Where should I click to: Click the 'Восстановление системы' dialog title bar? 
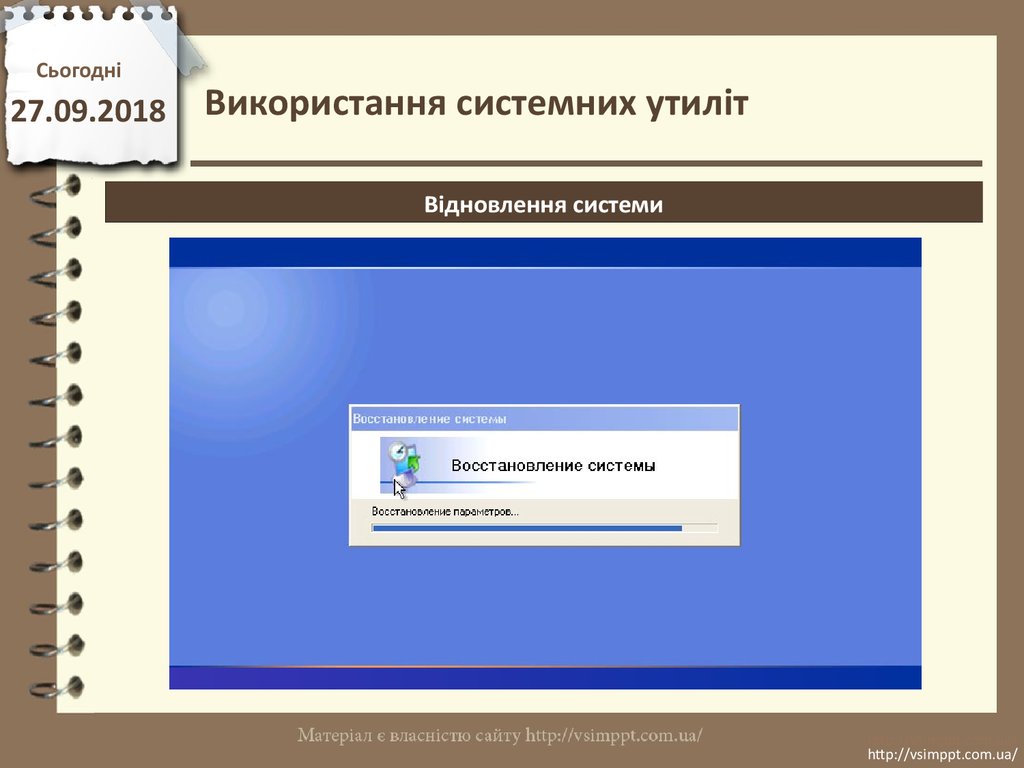click(544, 418)
